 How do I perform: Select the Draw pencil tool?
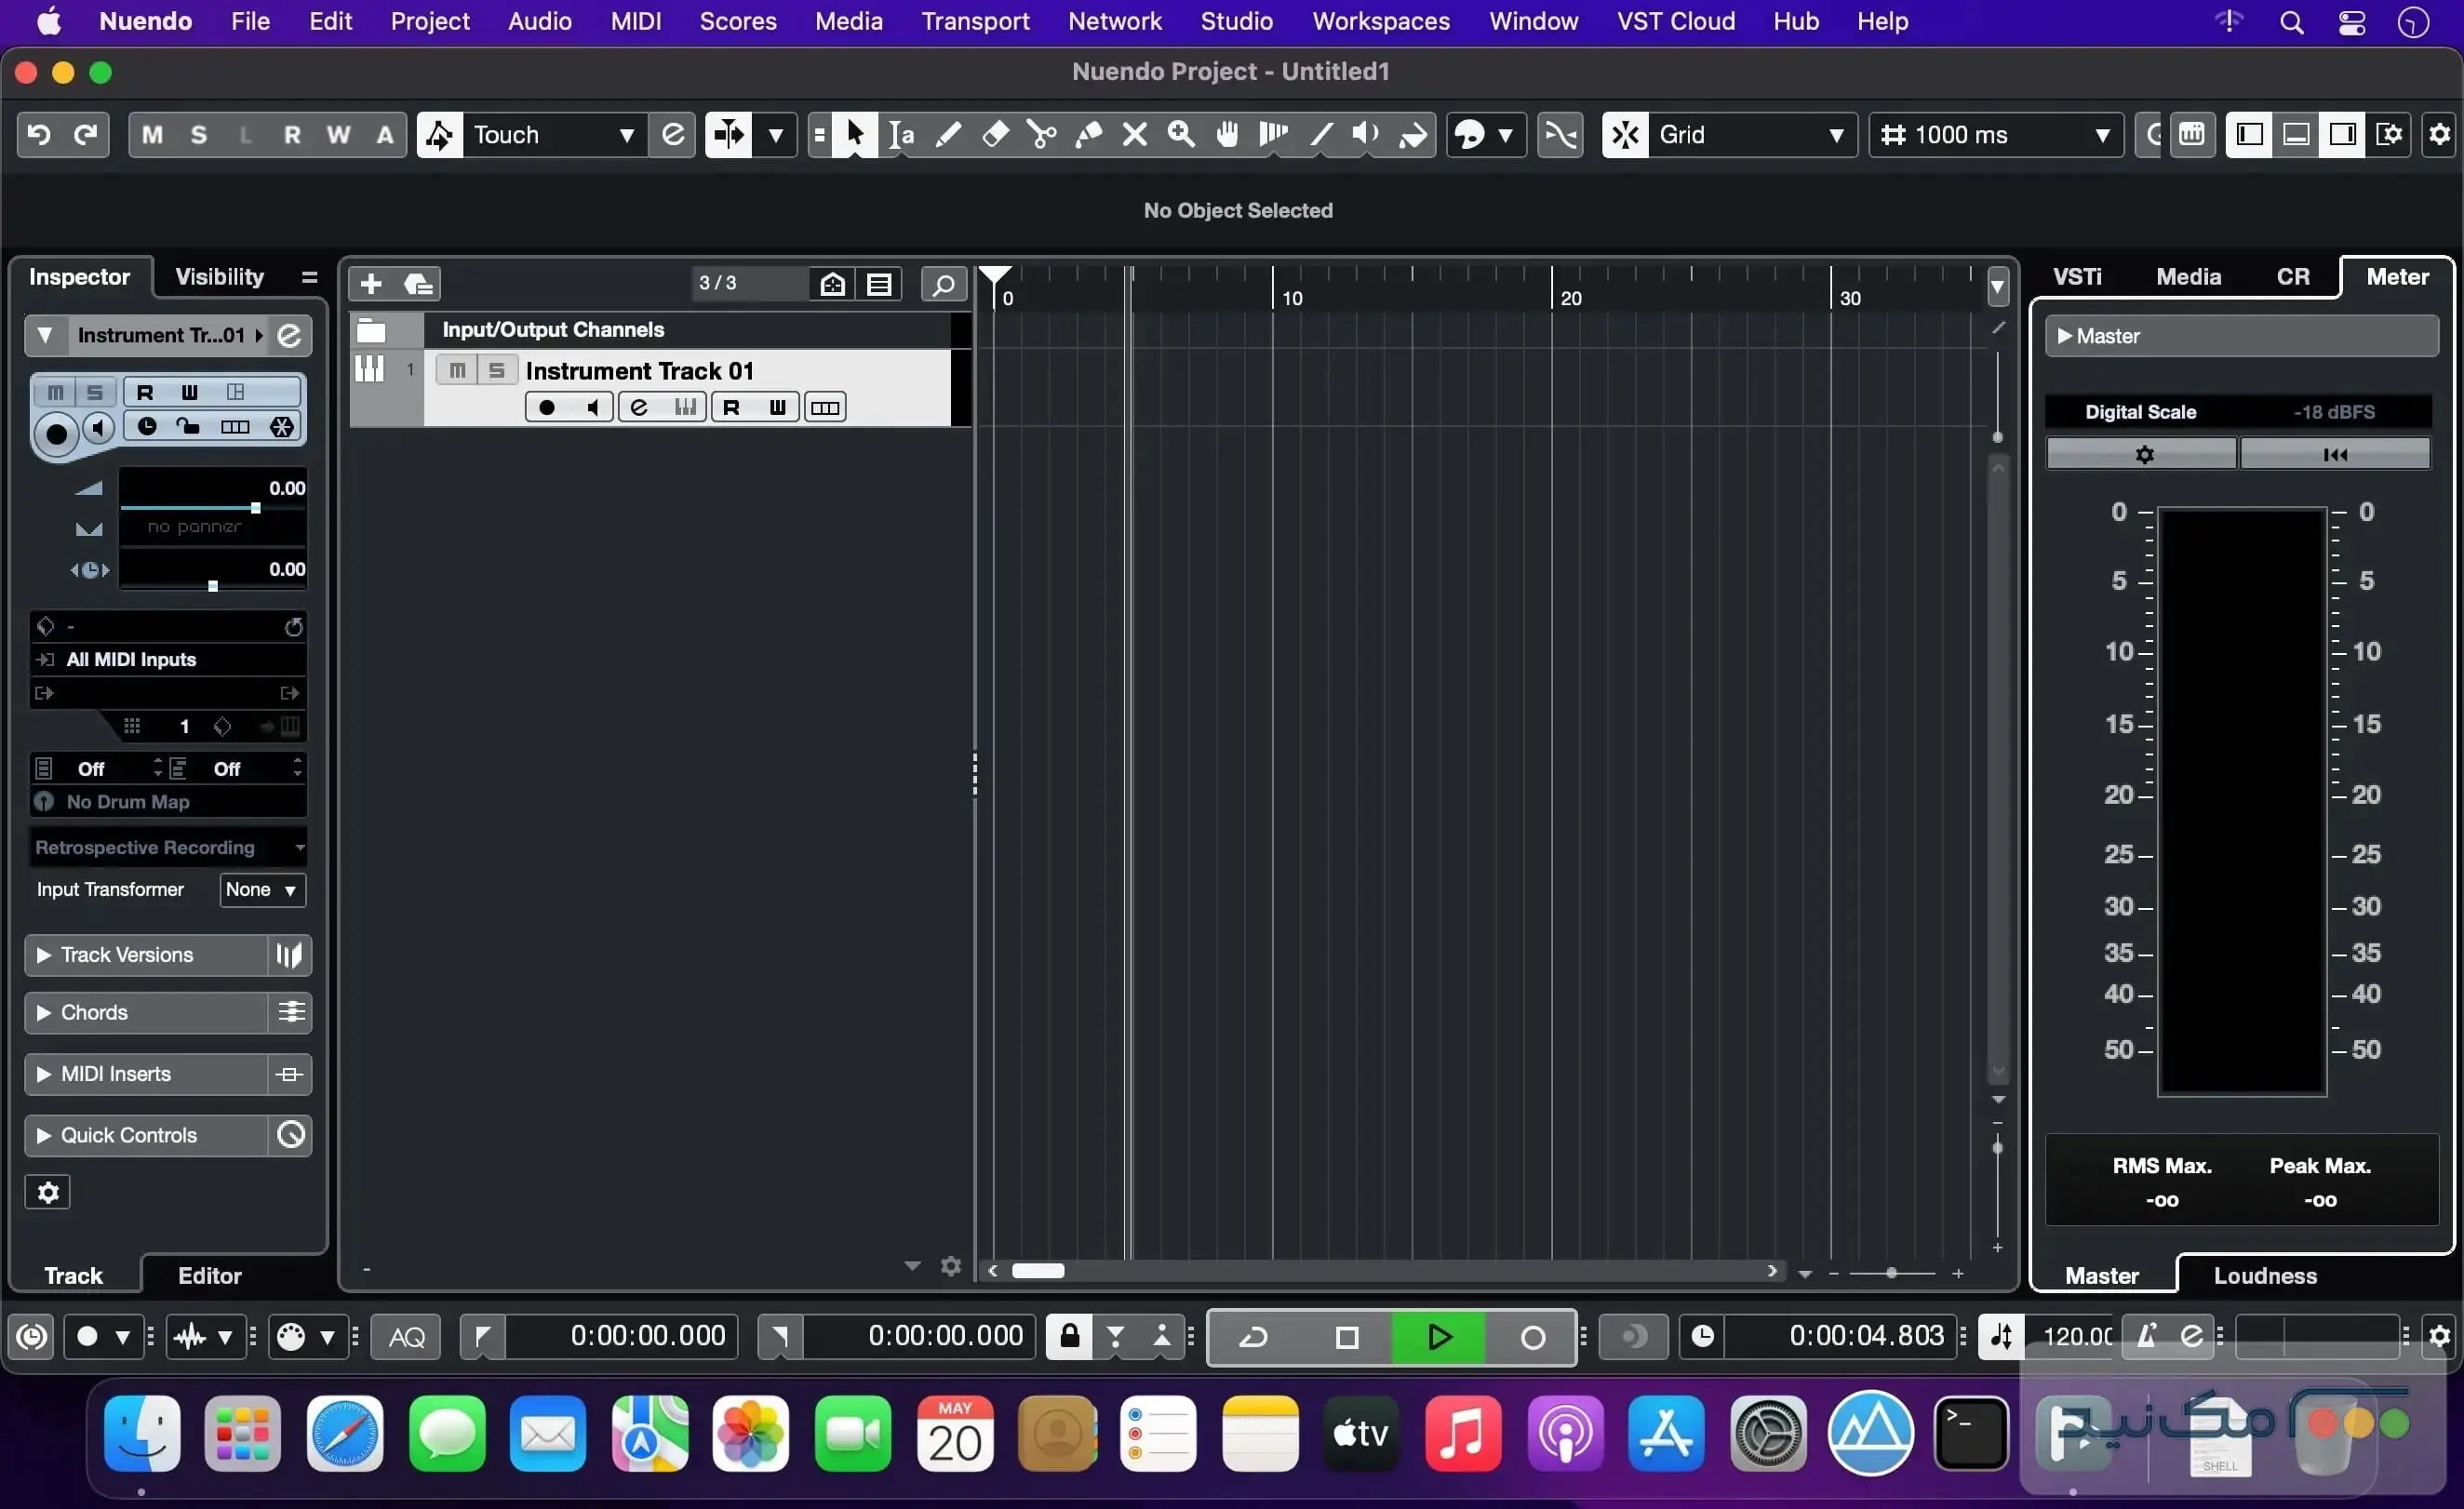pos(948,135)
